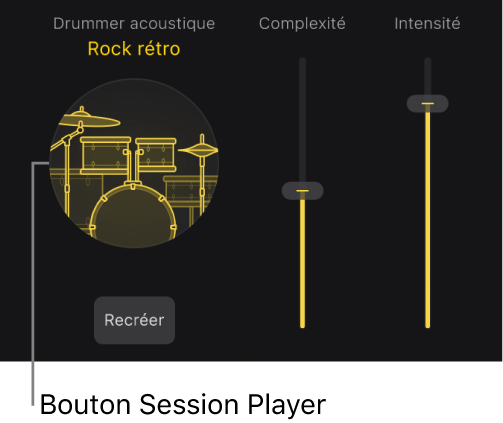Click the Recréer button
Screen dimensions: 503x423
[x=134, y=320]
